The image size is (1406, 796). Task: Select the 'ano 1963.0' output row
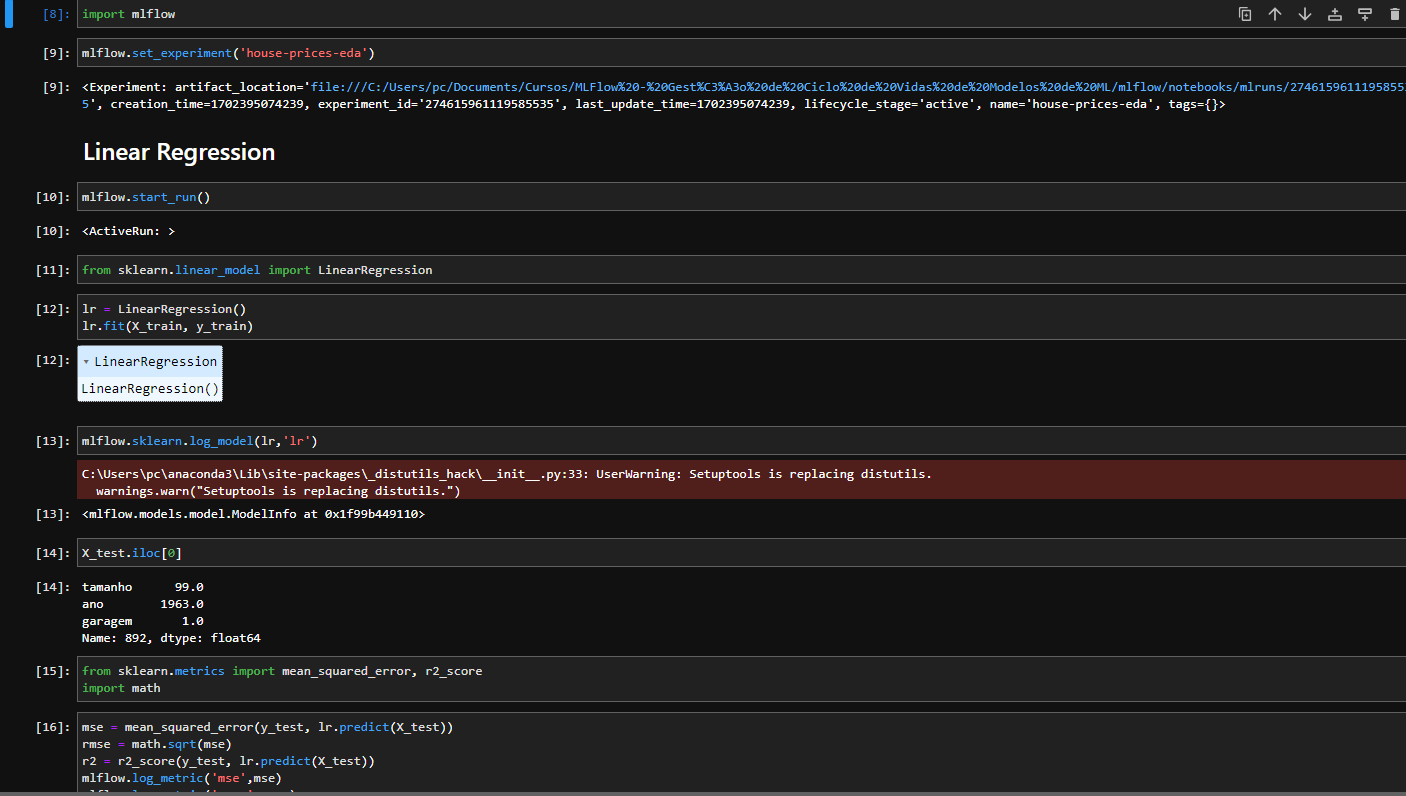click(143, 604)
